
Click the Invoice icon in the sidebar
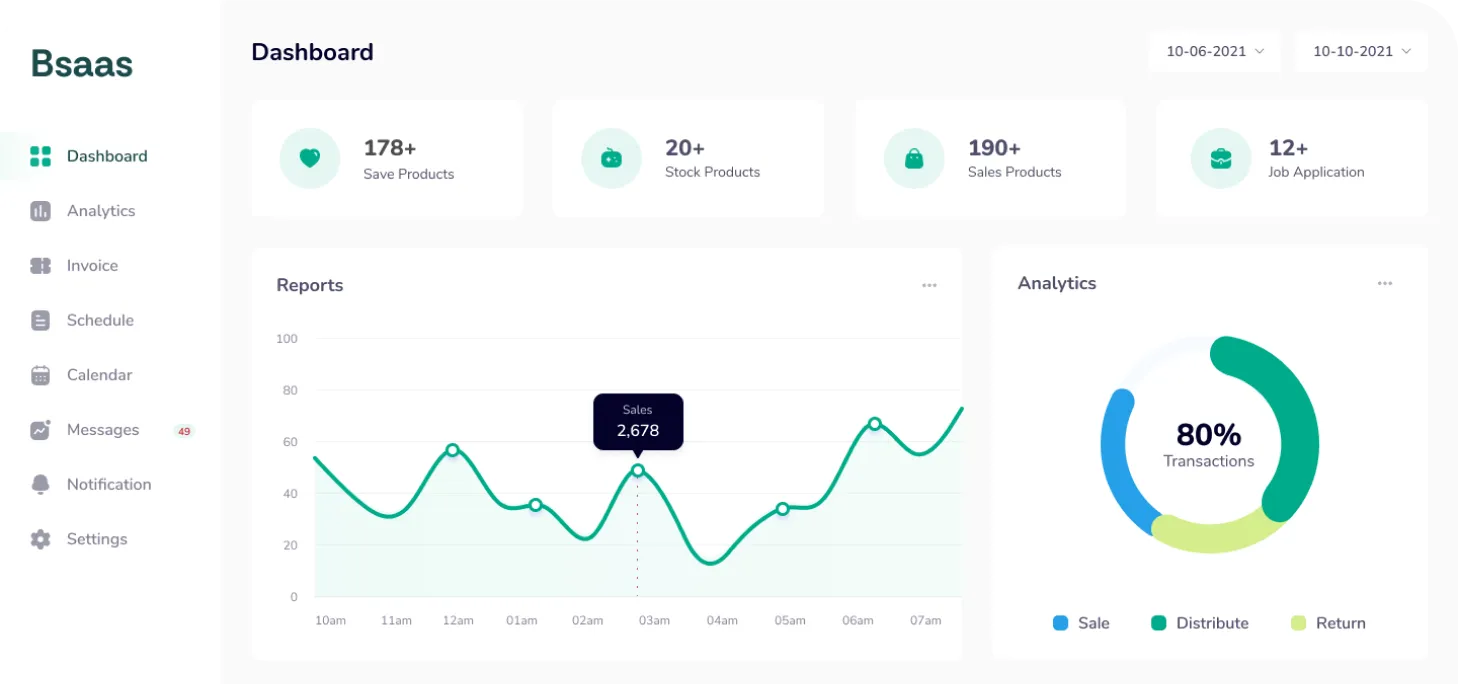coord(40,265)
